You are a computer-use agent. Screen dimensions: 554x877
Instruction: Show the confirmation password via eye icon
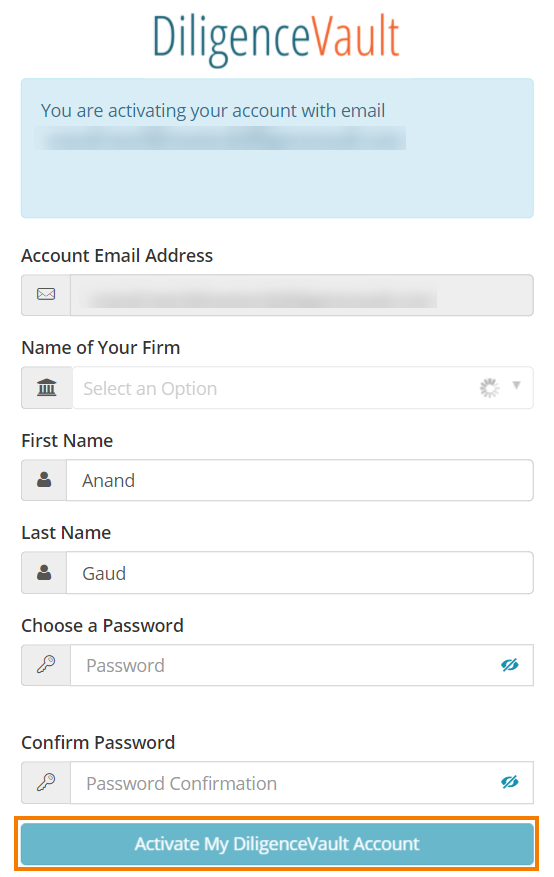click(x=510, y=782)
